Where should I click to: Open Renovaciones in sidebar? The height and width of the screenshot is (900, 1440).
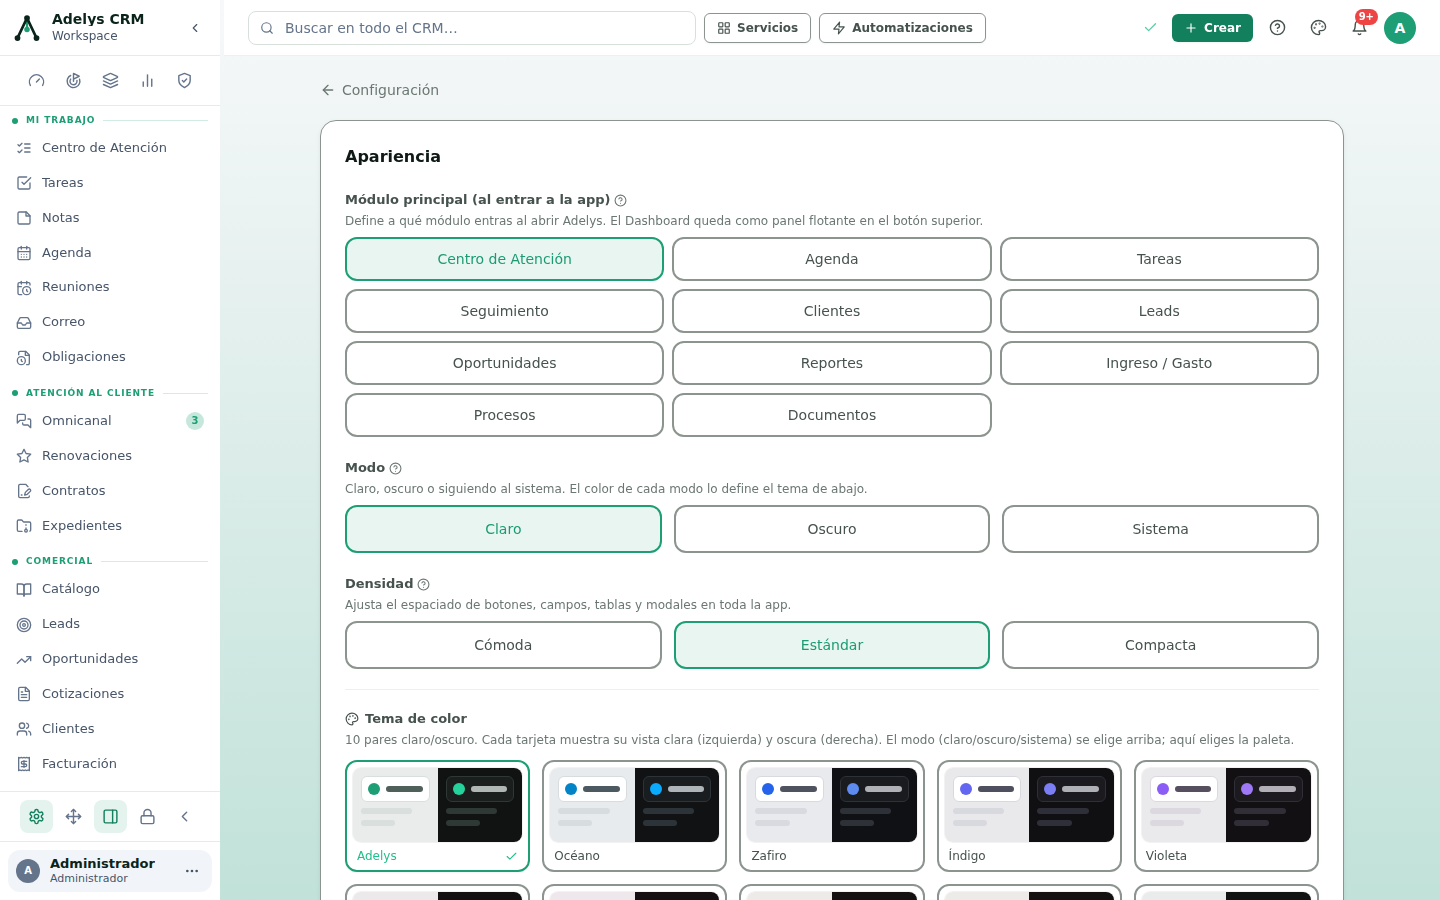pos(110,456)
